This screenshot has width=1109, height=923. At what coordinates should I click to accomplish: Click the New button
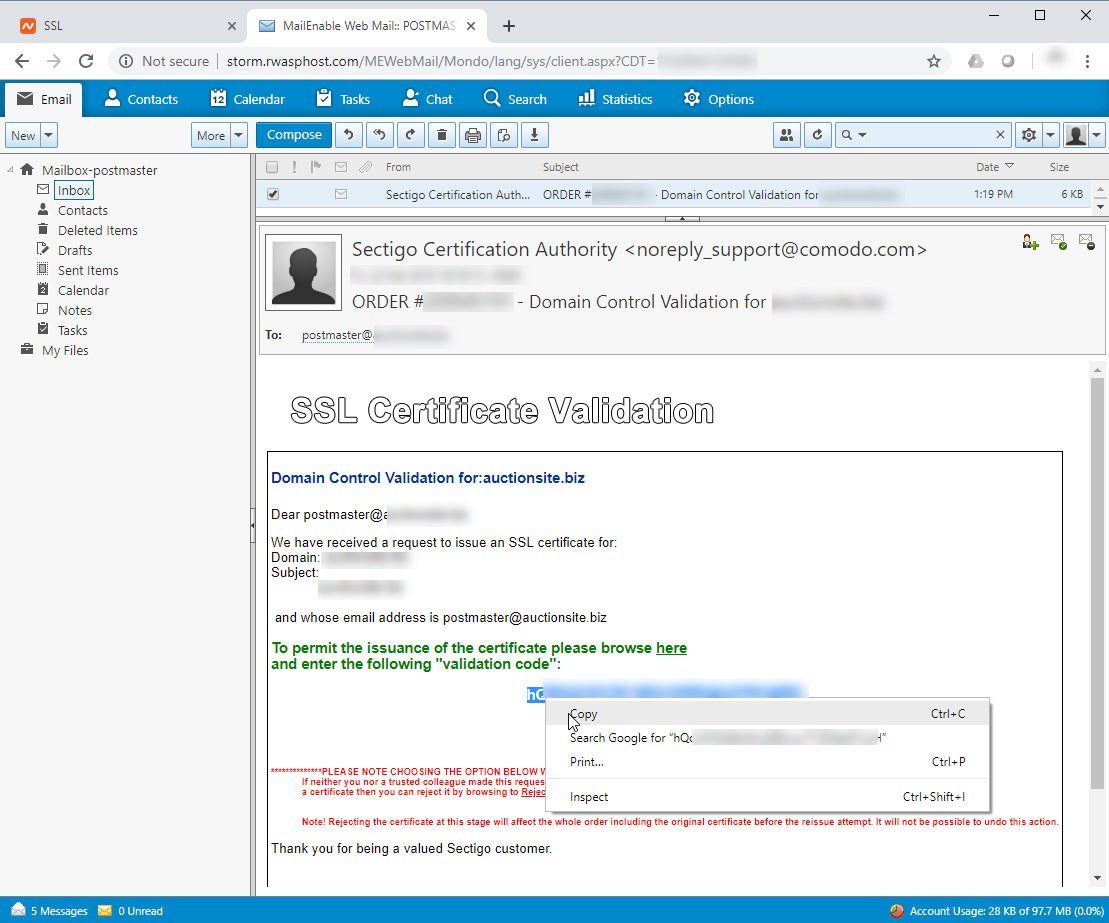pyautogui.click(x=23, y=135)
